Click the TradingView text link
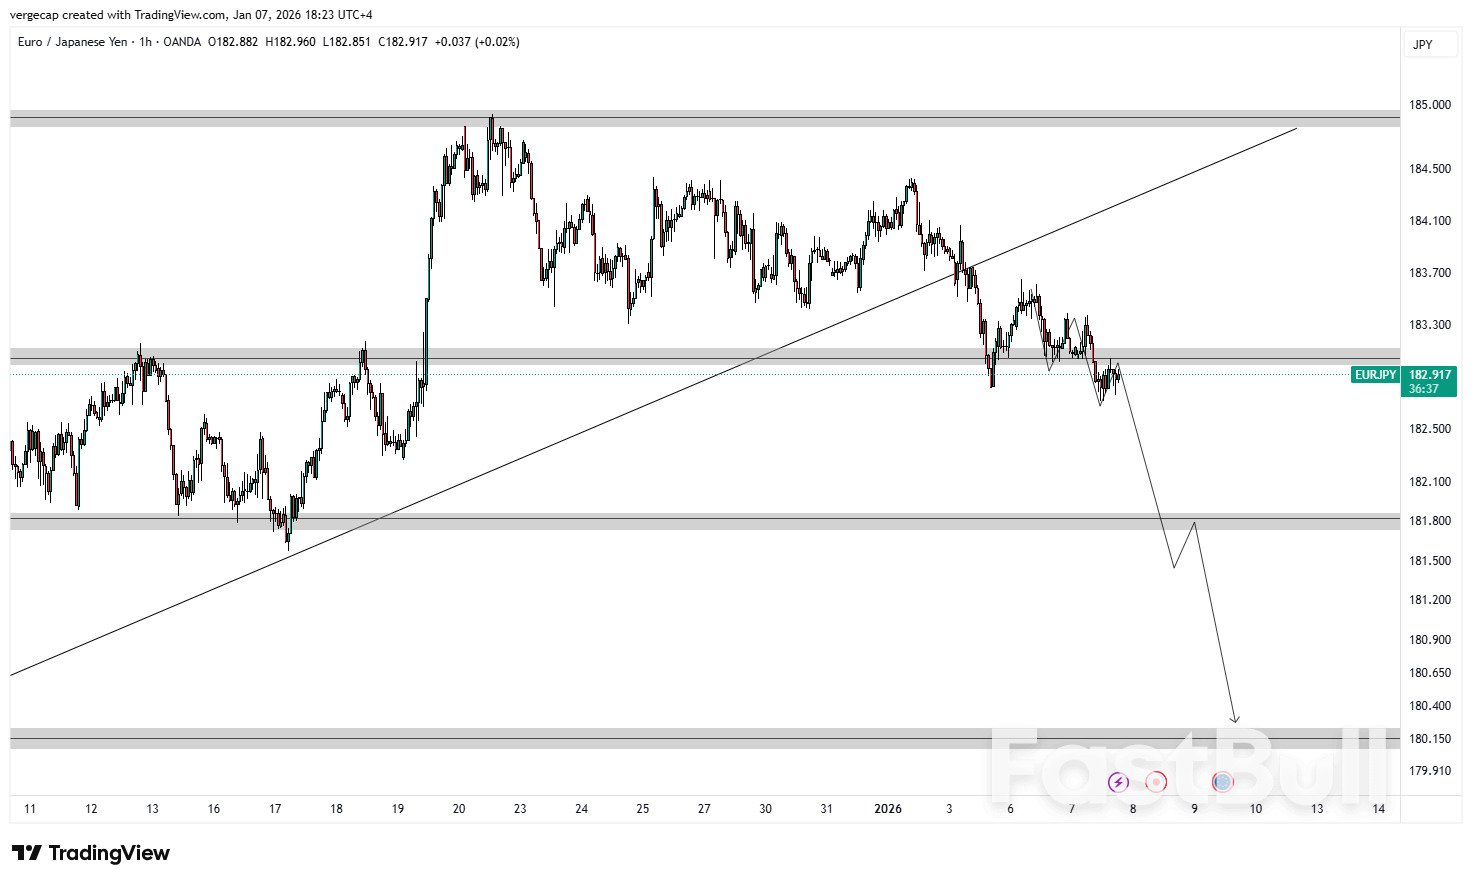This screenshot has width=1472, height=883. [x=110, y=853]
